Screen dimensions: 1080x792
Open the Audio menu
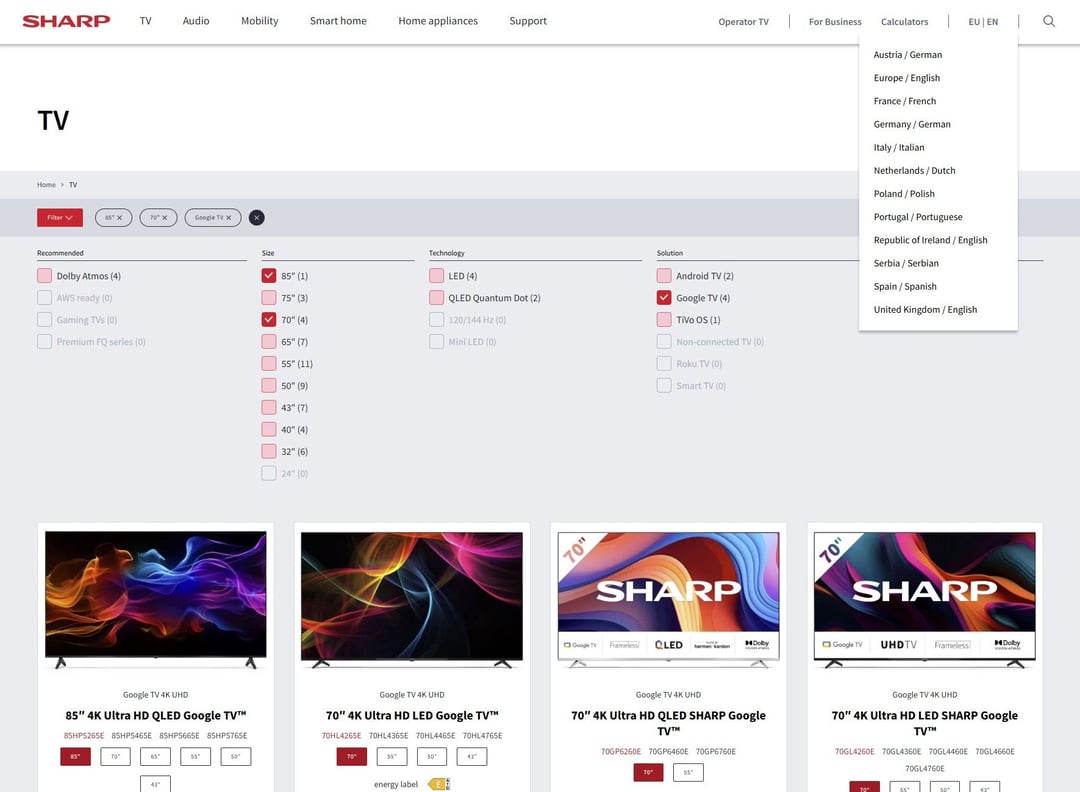[x=196, y=21]
